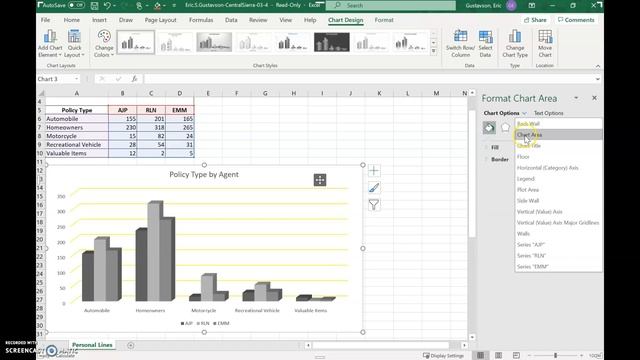This screenshot has height=360, width=640.
Task: Click the Change Chart Type button
Action: pos(515,43)
